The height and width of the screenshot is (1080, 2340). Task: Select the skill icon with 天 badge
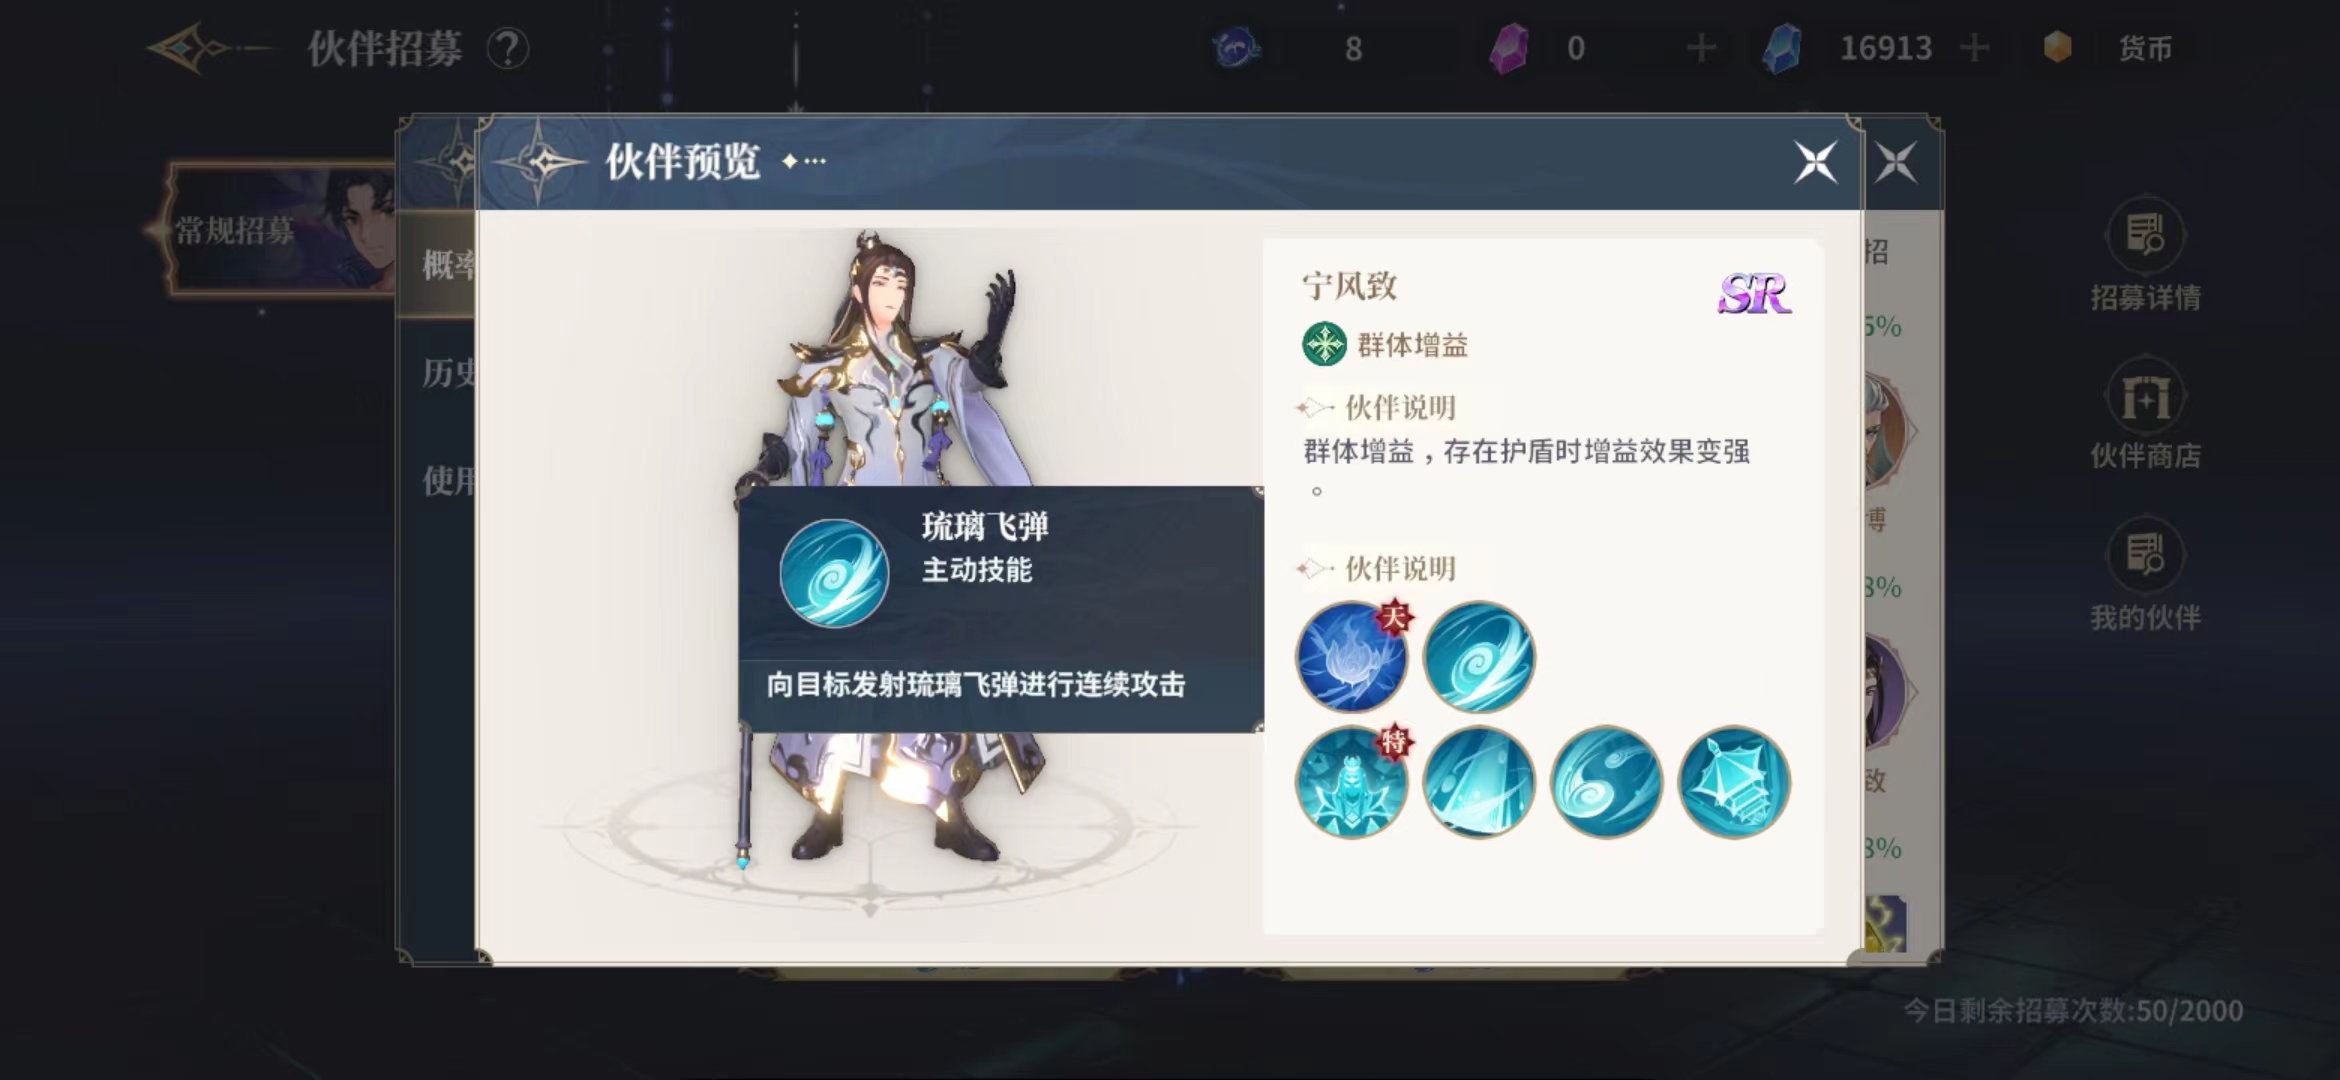coord(1352,657)
